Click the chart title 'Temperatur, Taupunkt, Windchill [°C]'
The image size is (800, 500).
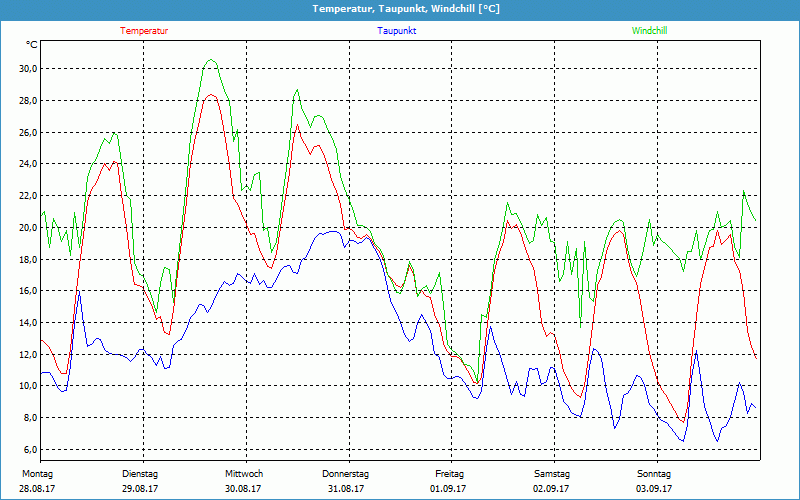tap(406, 9)
